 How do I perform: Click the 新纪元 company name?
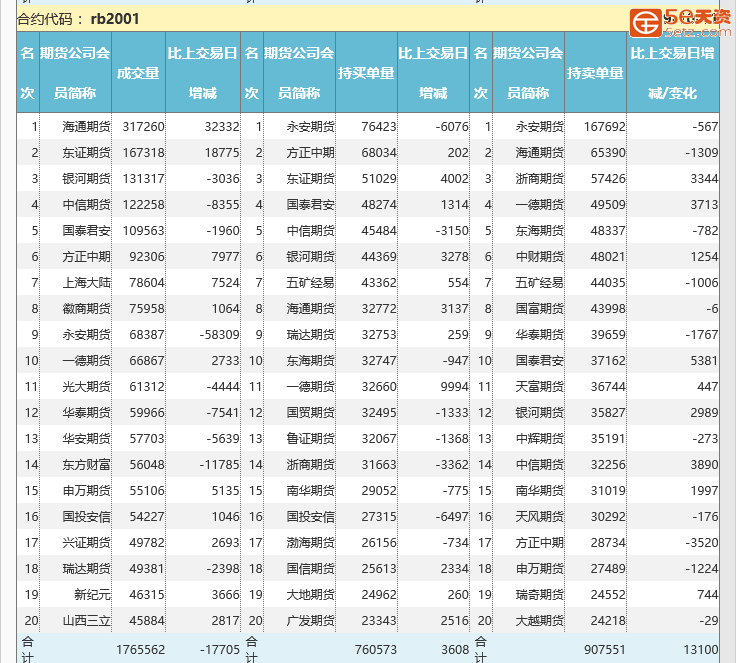point(92,595)
